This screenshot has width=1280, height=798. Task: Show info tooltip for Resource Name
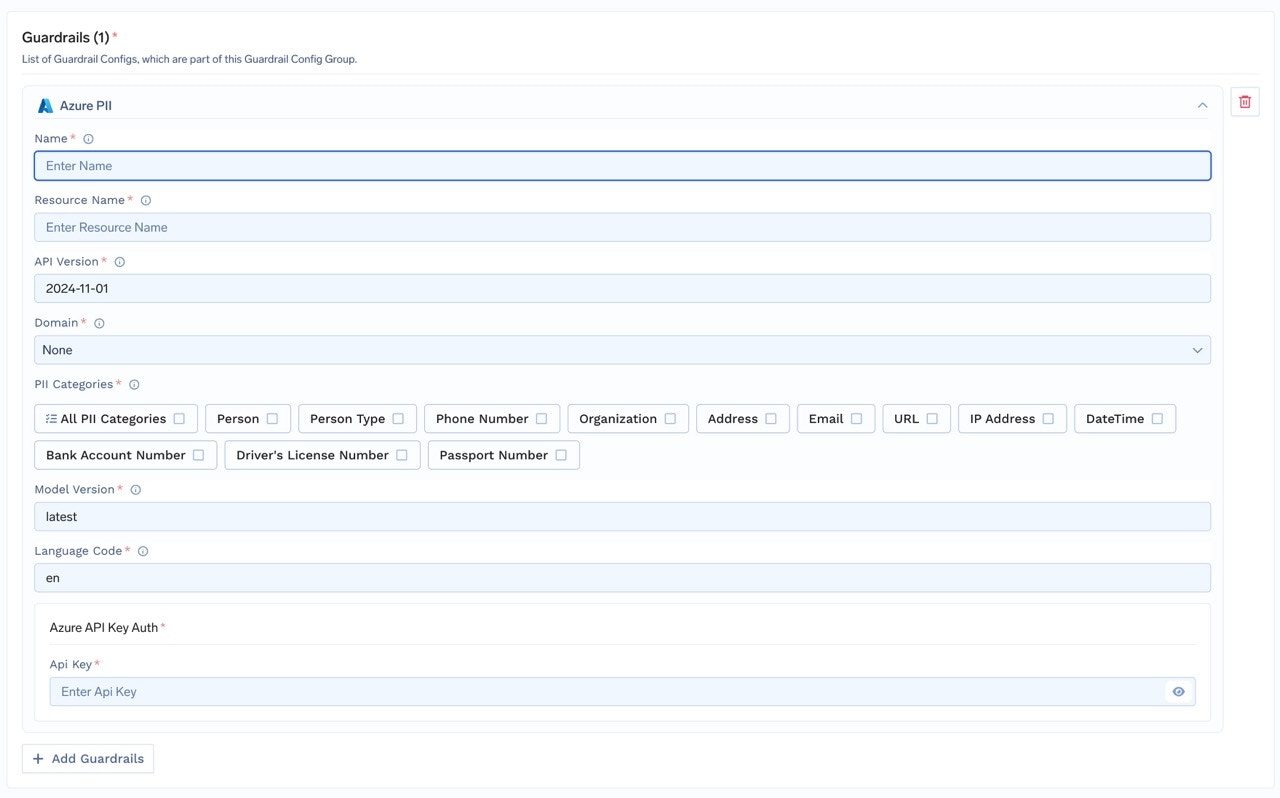(146, 200)
